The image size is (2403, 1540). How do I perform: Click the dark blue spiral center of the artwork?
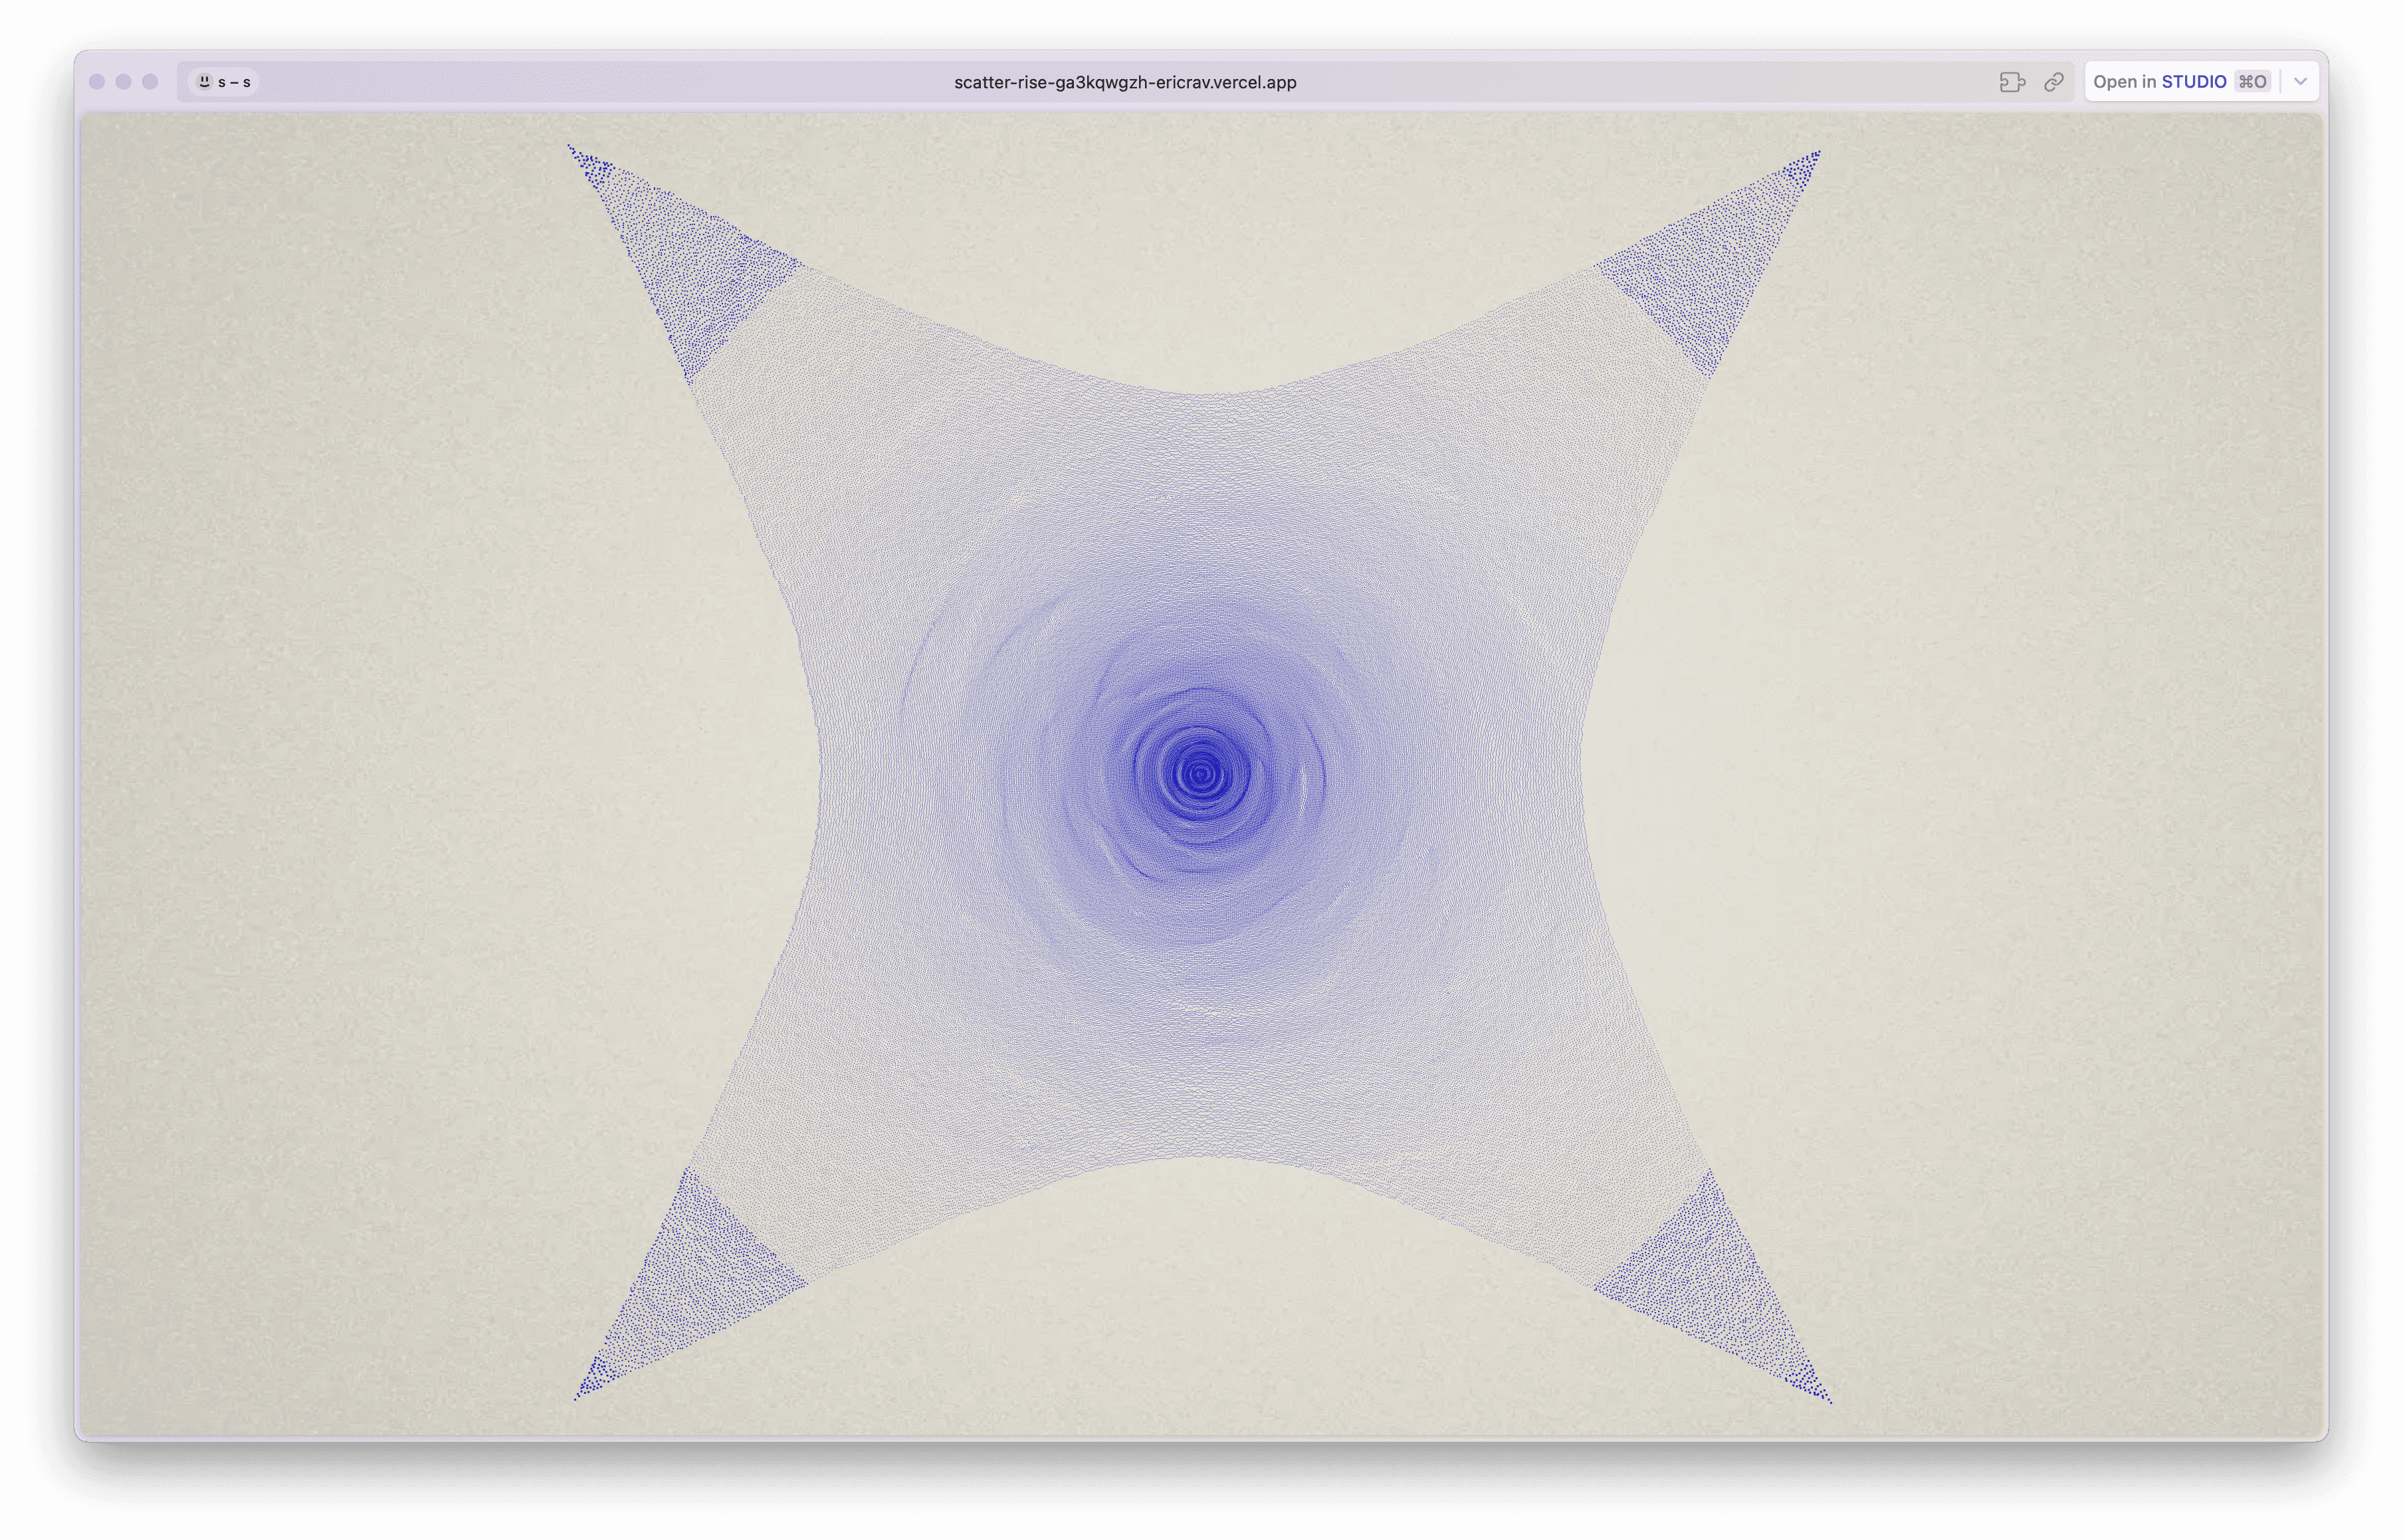[x=1201, y=773]
